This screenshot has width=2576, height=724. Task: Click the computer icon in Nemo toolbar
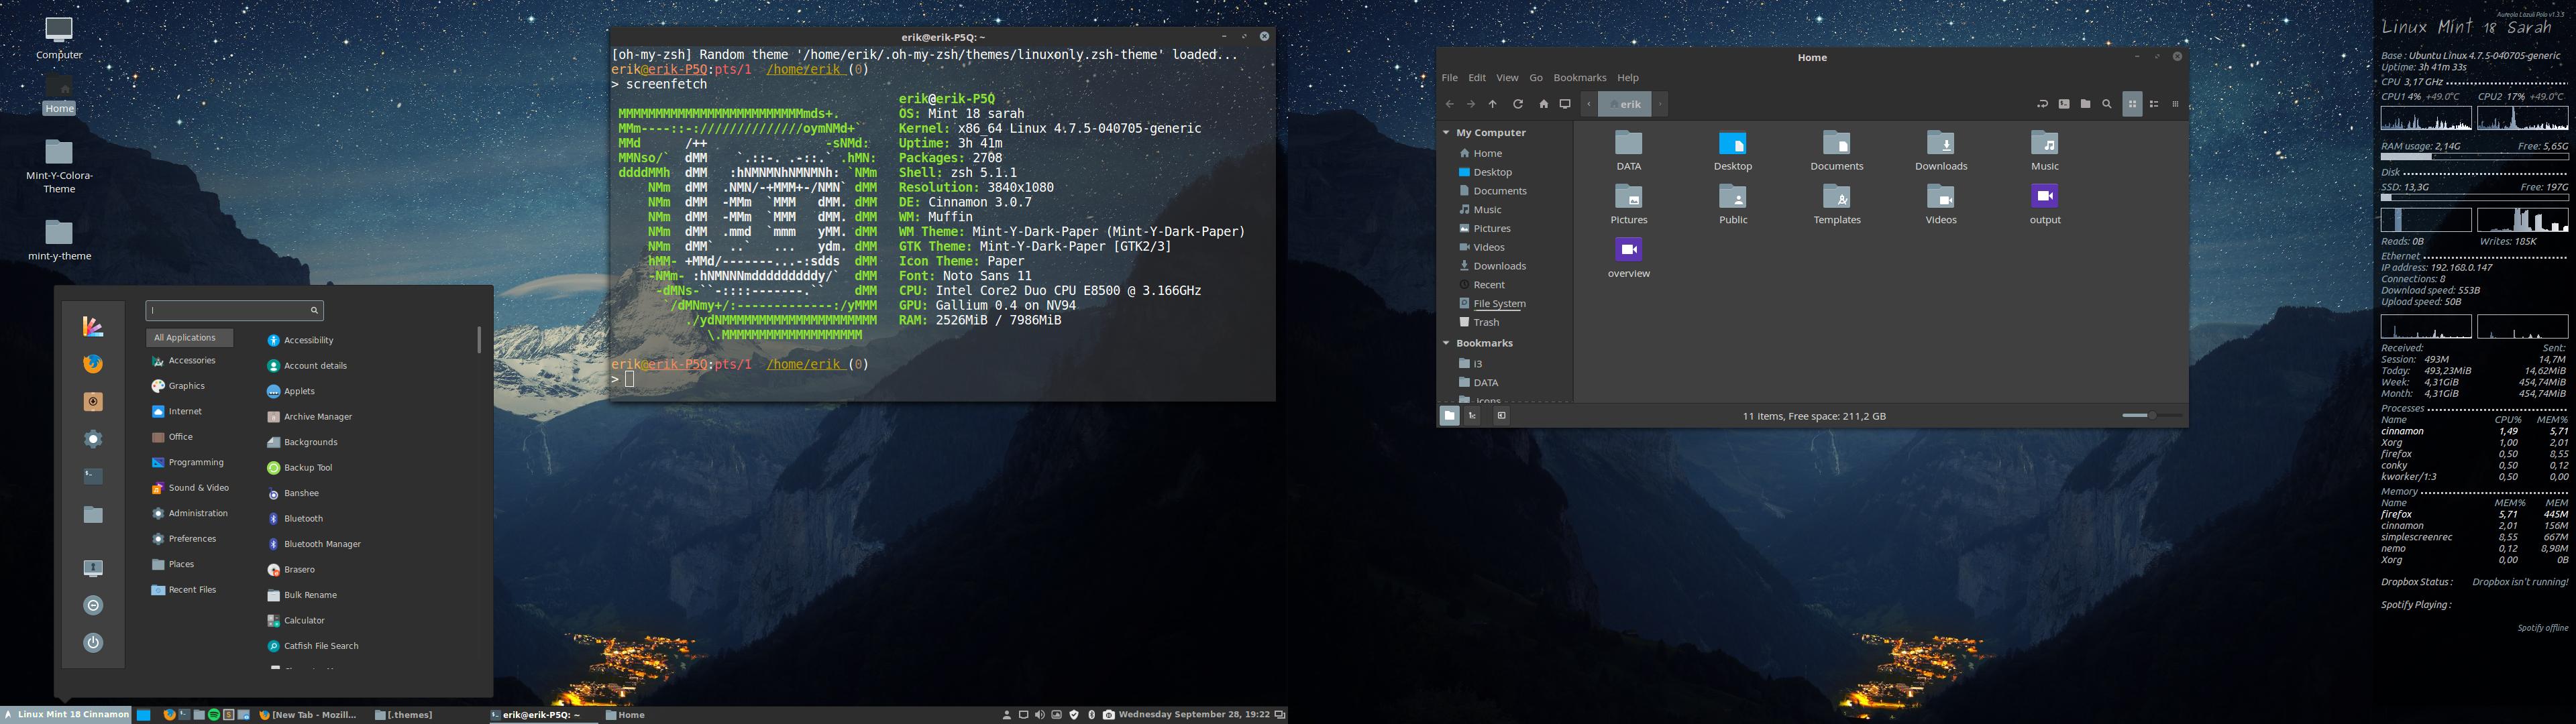click(x=1565, y=104)
